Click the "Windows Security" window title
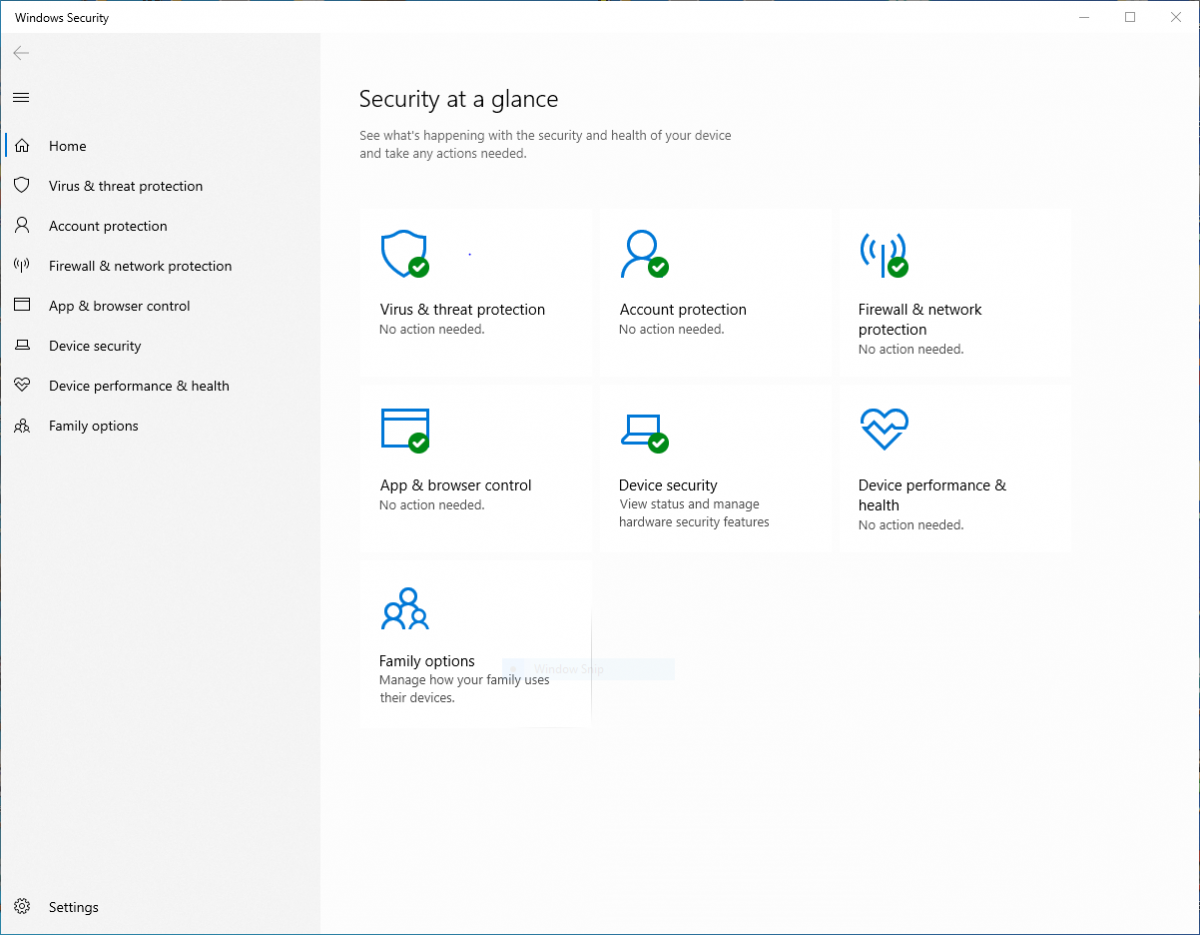1200x935 pixels. pos(62,18)
